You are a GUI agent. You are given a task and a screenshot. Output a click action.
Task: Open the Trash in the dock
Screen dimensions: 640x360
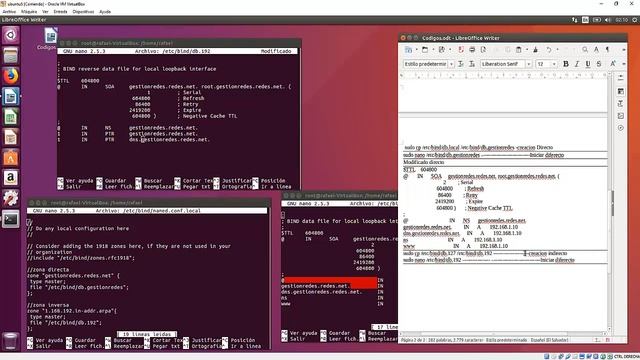pyautogui.click(x=11, y=341)
